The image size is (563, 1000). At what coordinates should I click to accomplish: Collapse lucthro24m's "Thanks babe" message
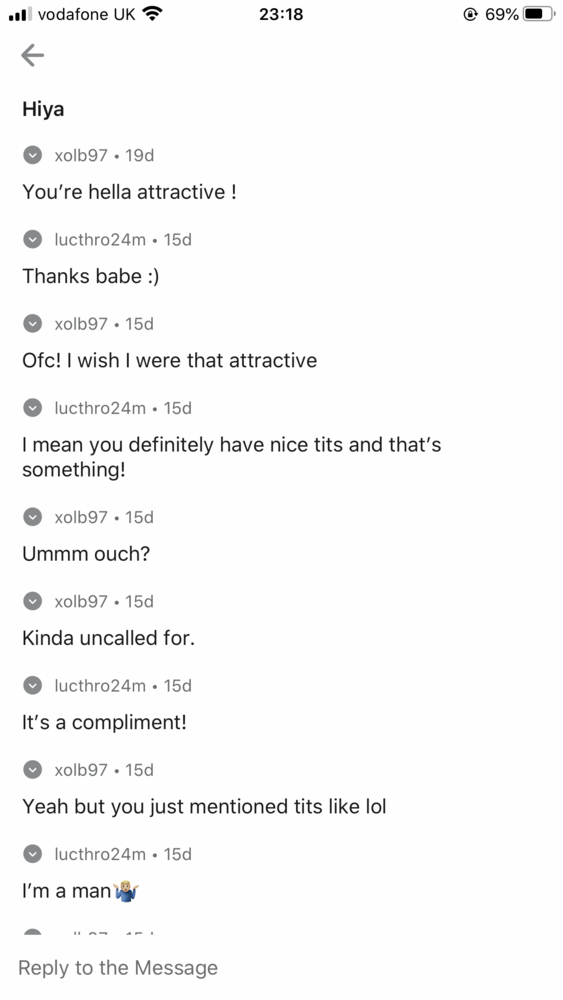(33, 239)
